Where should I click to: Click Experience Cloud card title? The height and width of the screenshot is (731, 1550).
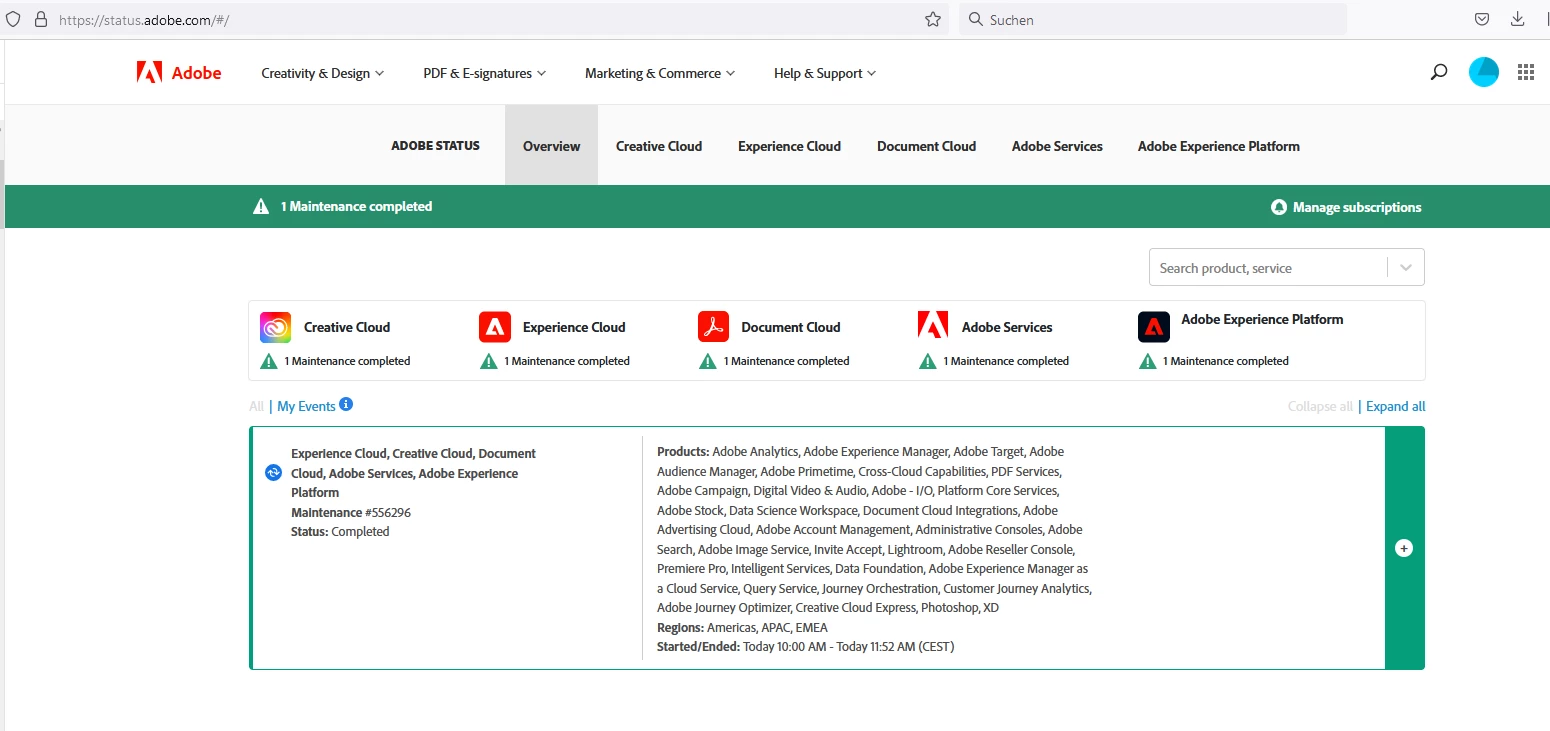pos(574,327)
